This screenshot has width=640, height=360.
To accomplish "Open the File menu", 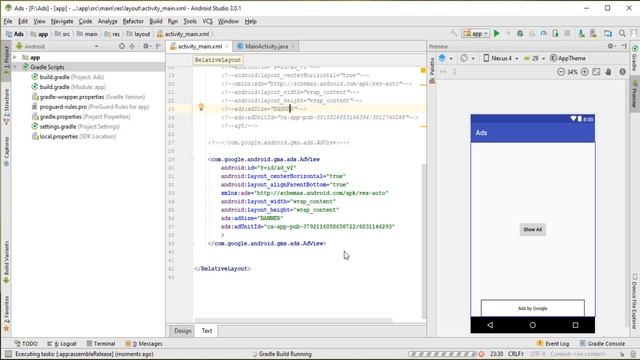I will [8, 21].
